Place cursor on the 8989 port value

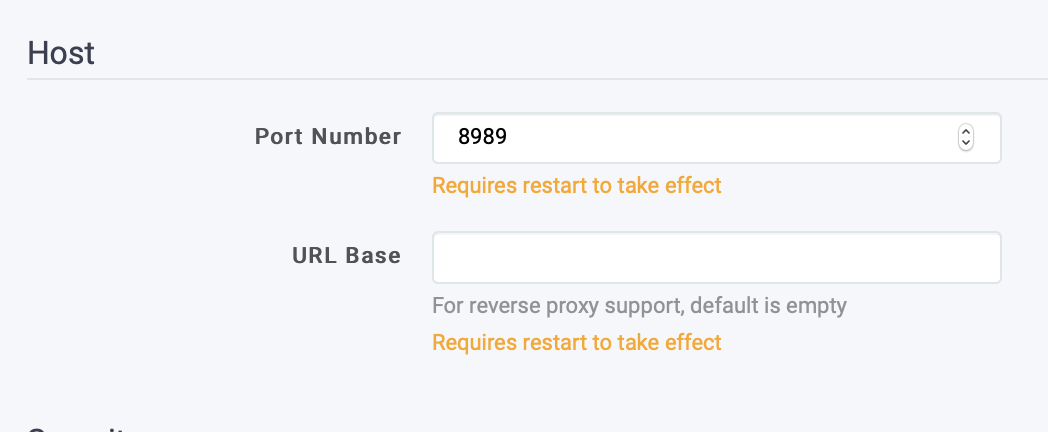[482, 137]
